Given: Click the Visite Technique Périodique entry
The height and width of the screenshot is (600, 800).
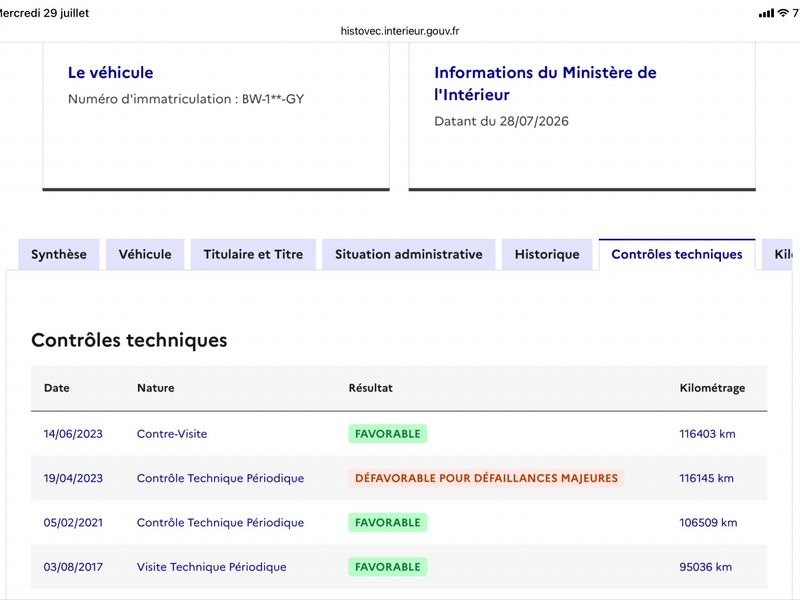Looking at the screenshot, I should tap(211, 567).
